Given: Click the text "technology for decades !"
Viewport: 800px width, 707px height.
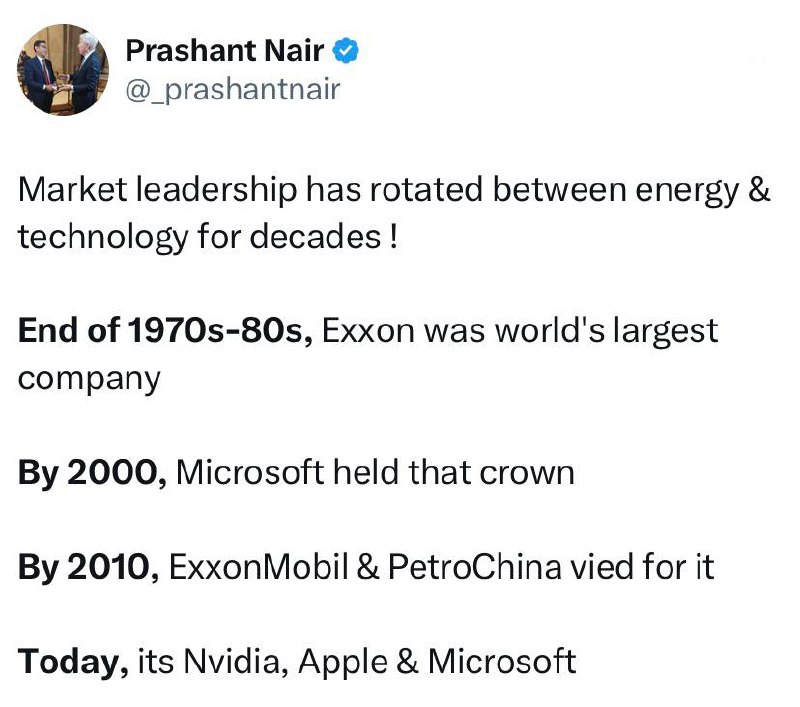Looking at the screenshot, I should pyautogui.click(x=207, y=237).
